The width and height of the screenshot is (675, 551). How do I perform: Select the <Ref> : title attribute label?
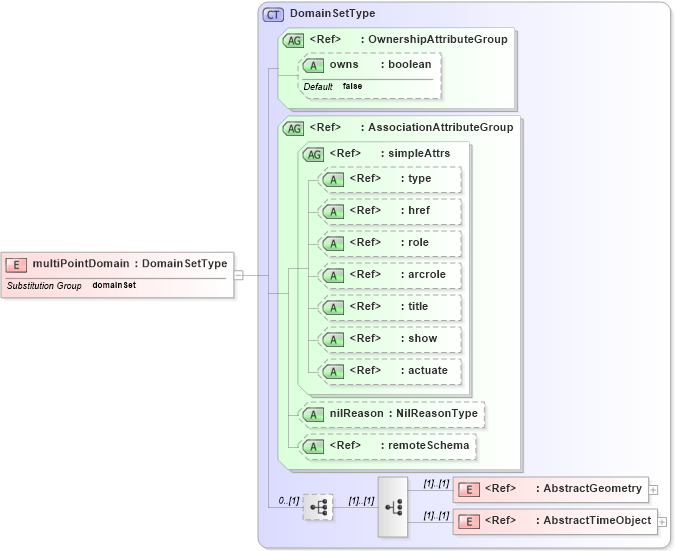point(389,306)
